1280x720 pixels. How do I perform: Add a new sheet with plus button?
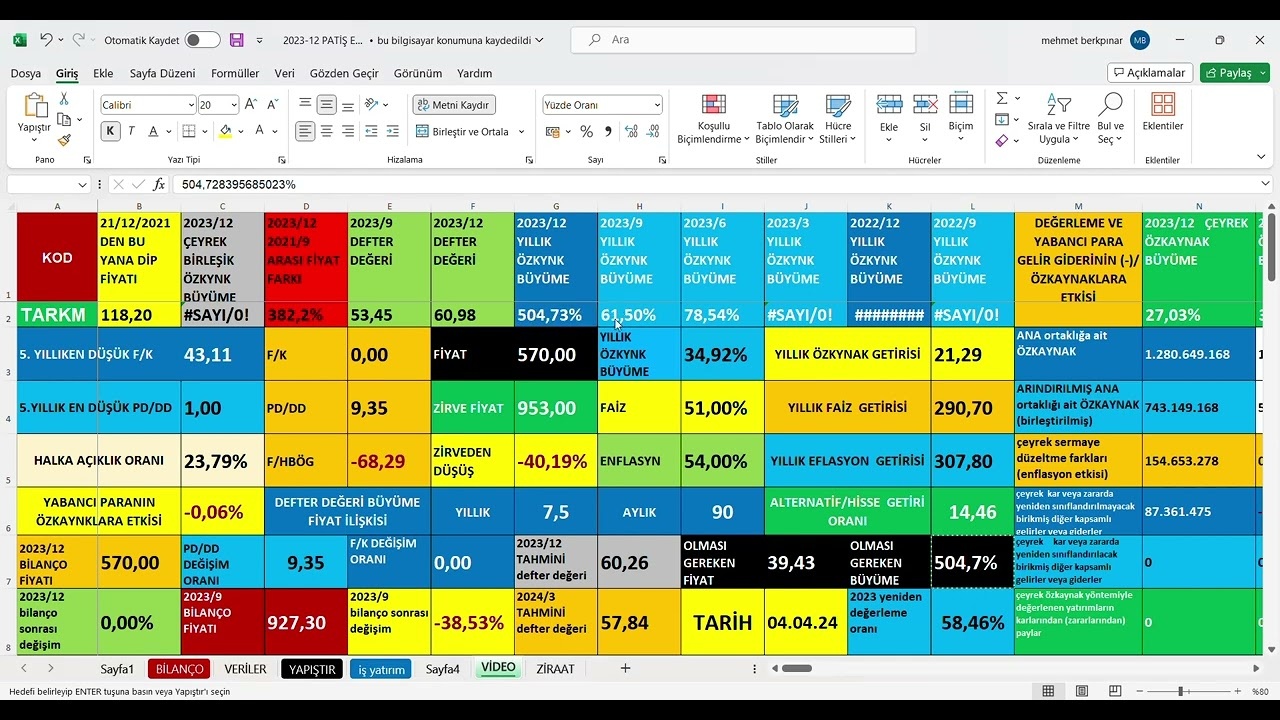[625, 668]
